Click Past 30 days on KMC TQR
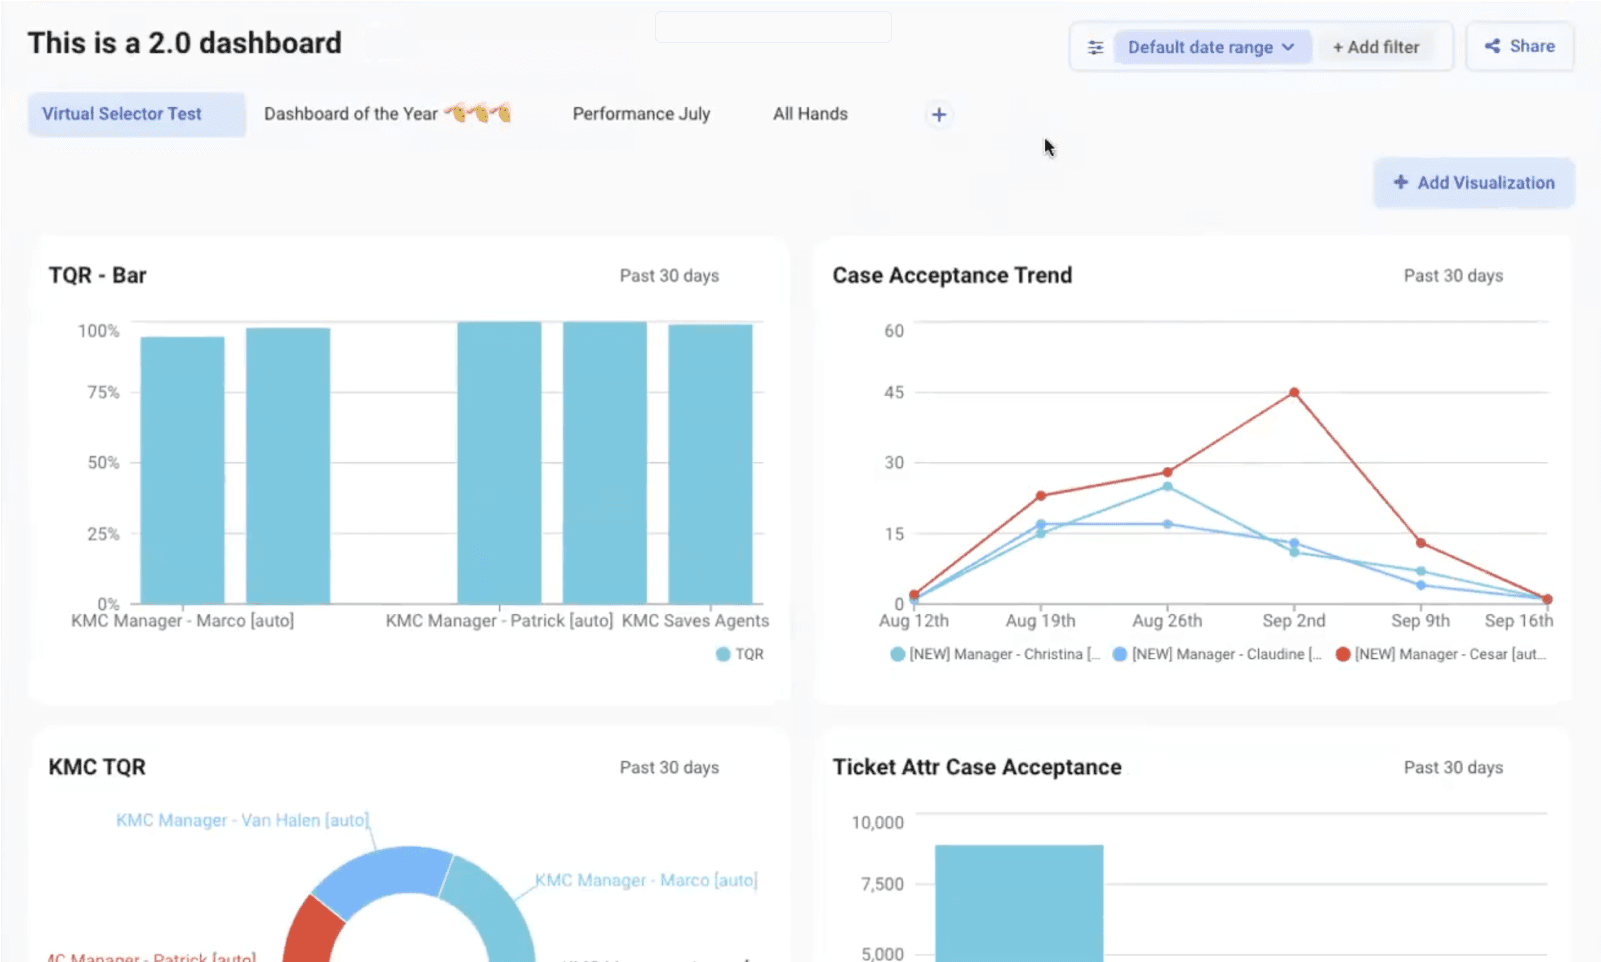Screen dimensions: 1601x962 [669, 768]
